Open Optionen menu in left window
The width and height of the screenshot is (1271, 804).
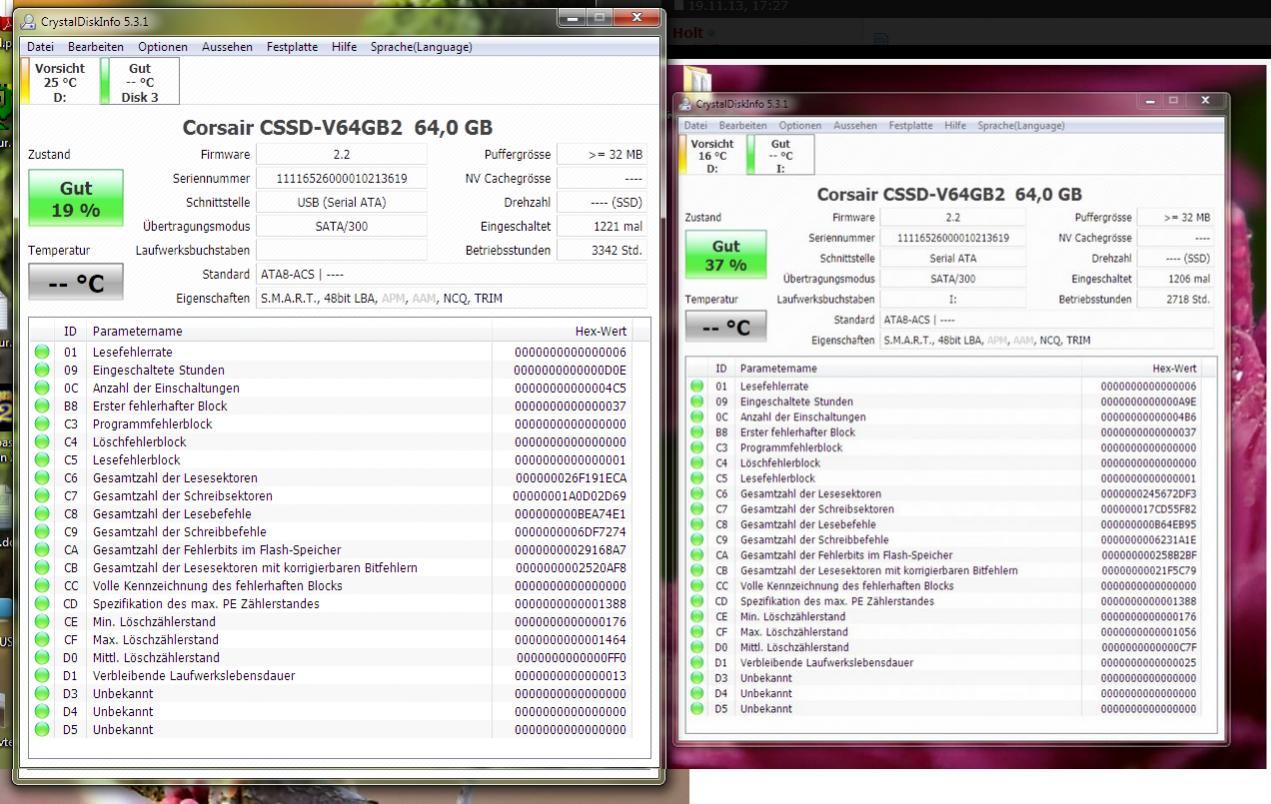[163, 47]
